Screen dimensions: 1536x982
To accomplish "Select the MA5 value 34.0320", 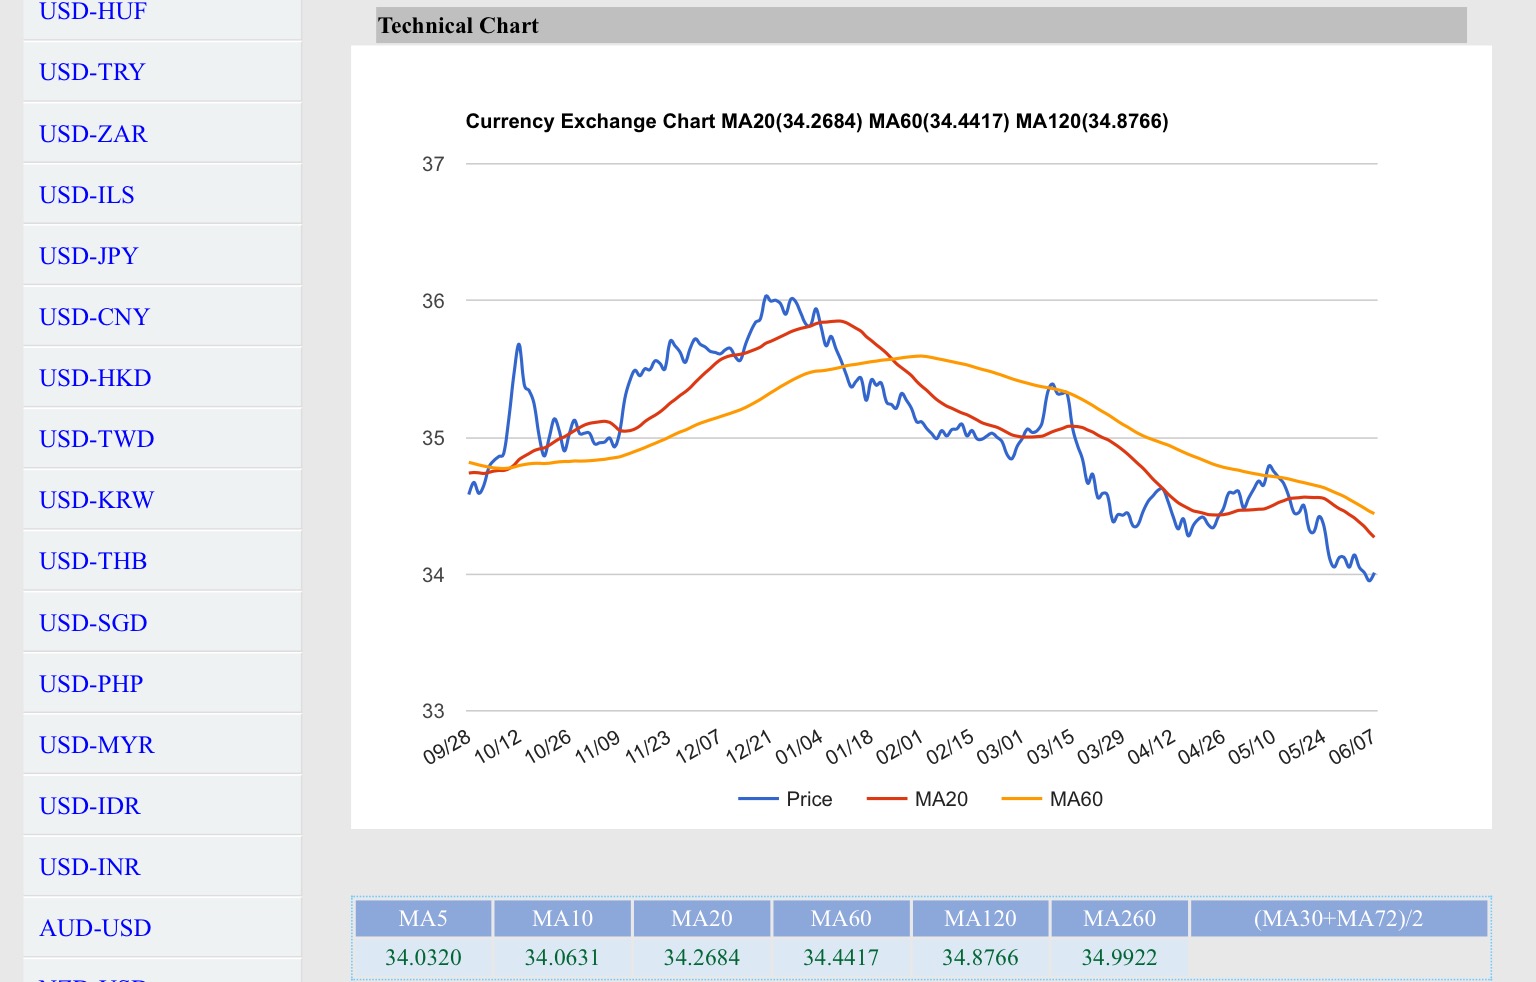I will 423,957.
